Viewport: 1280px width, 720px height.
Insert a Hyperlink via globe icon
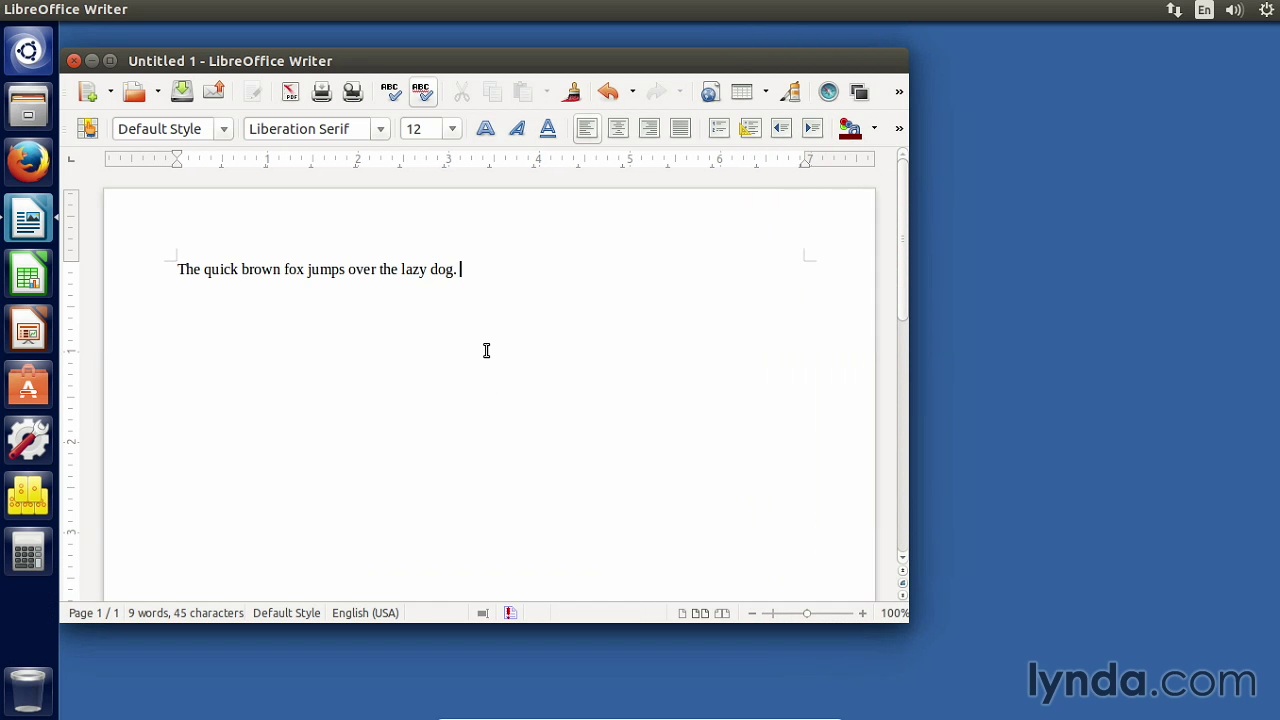[x=709, y=92]
